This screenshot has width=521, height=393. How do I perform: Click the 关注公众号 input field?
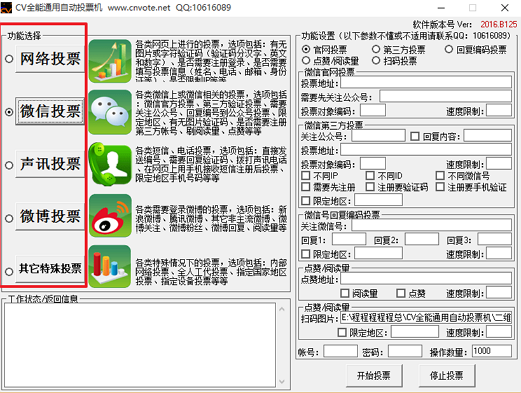point(378,136)
